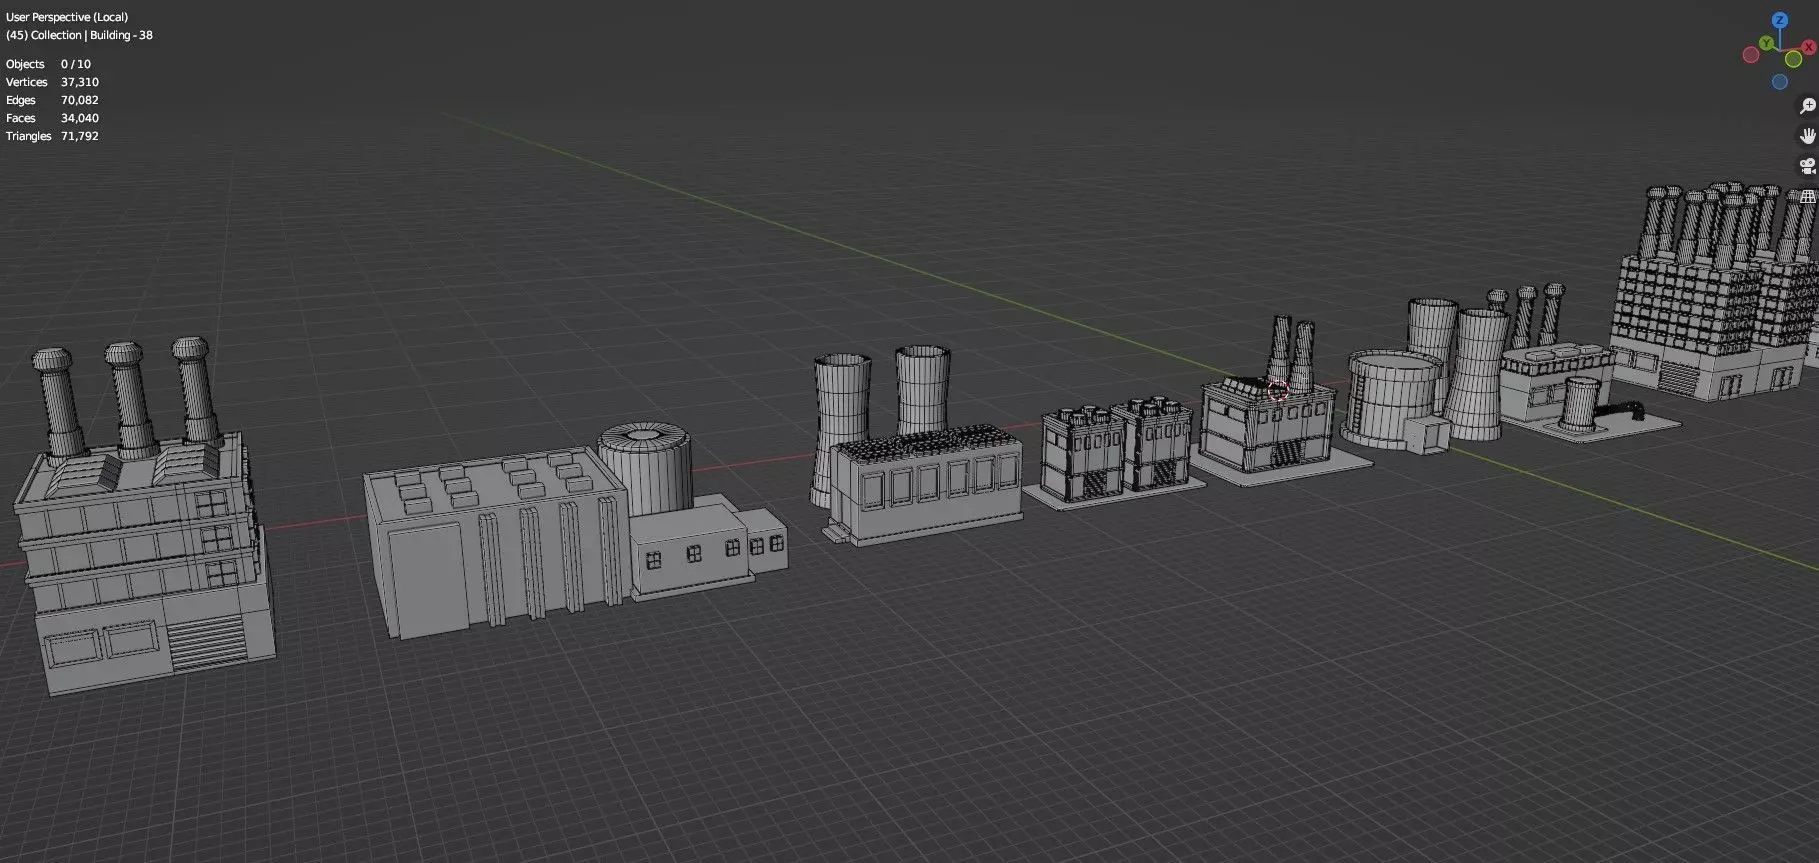Click the unlabeled blue negative Z gizmo handle
The width and height of the screenshot is (1819, 863).
tap(1780, 82)
